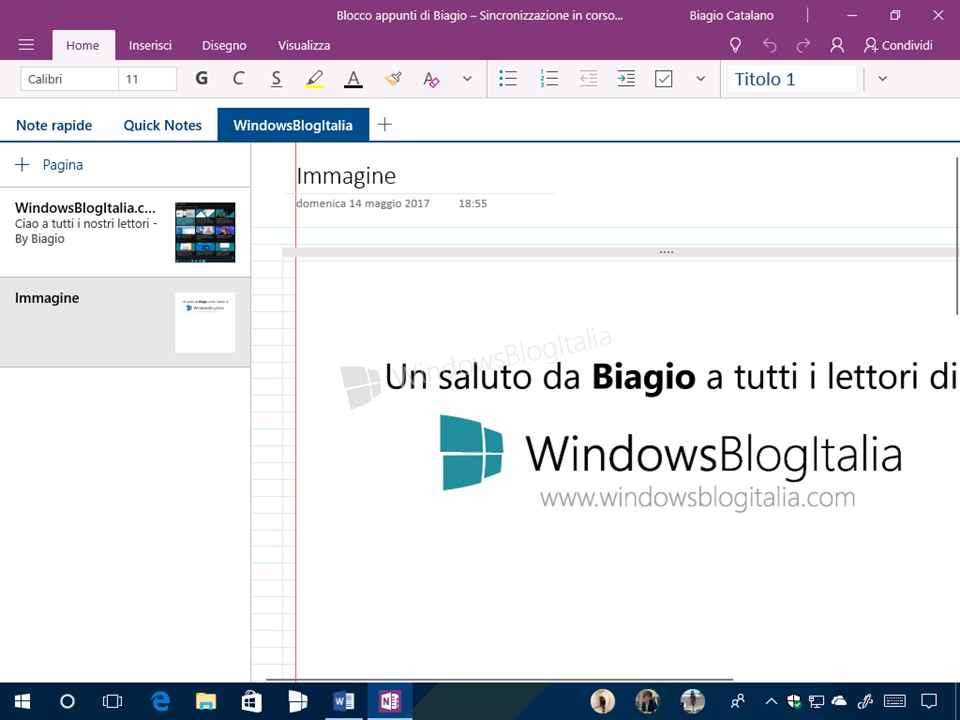Open the hamburger navigation menu

click(26, 45)
